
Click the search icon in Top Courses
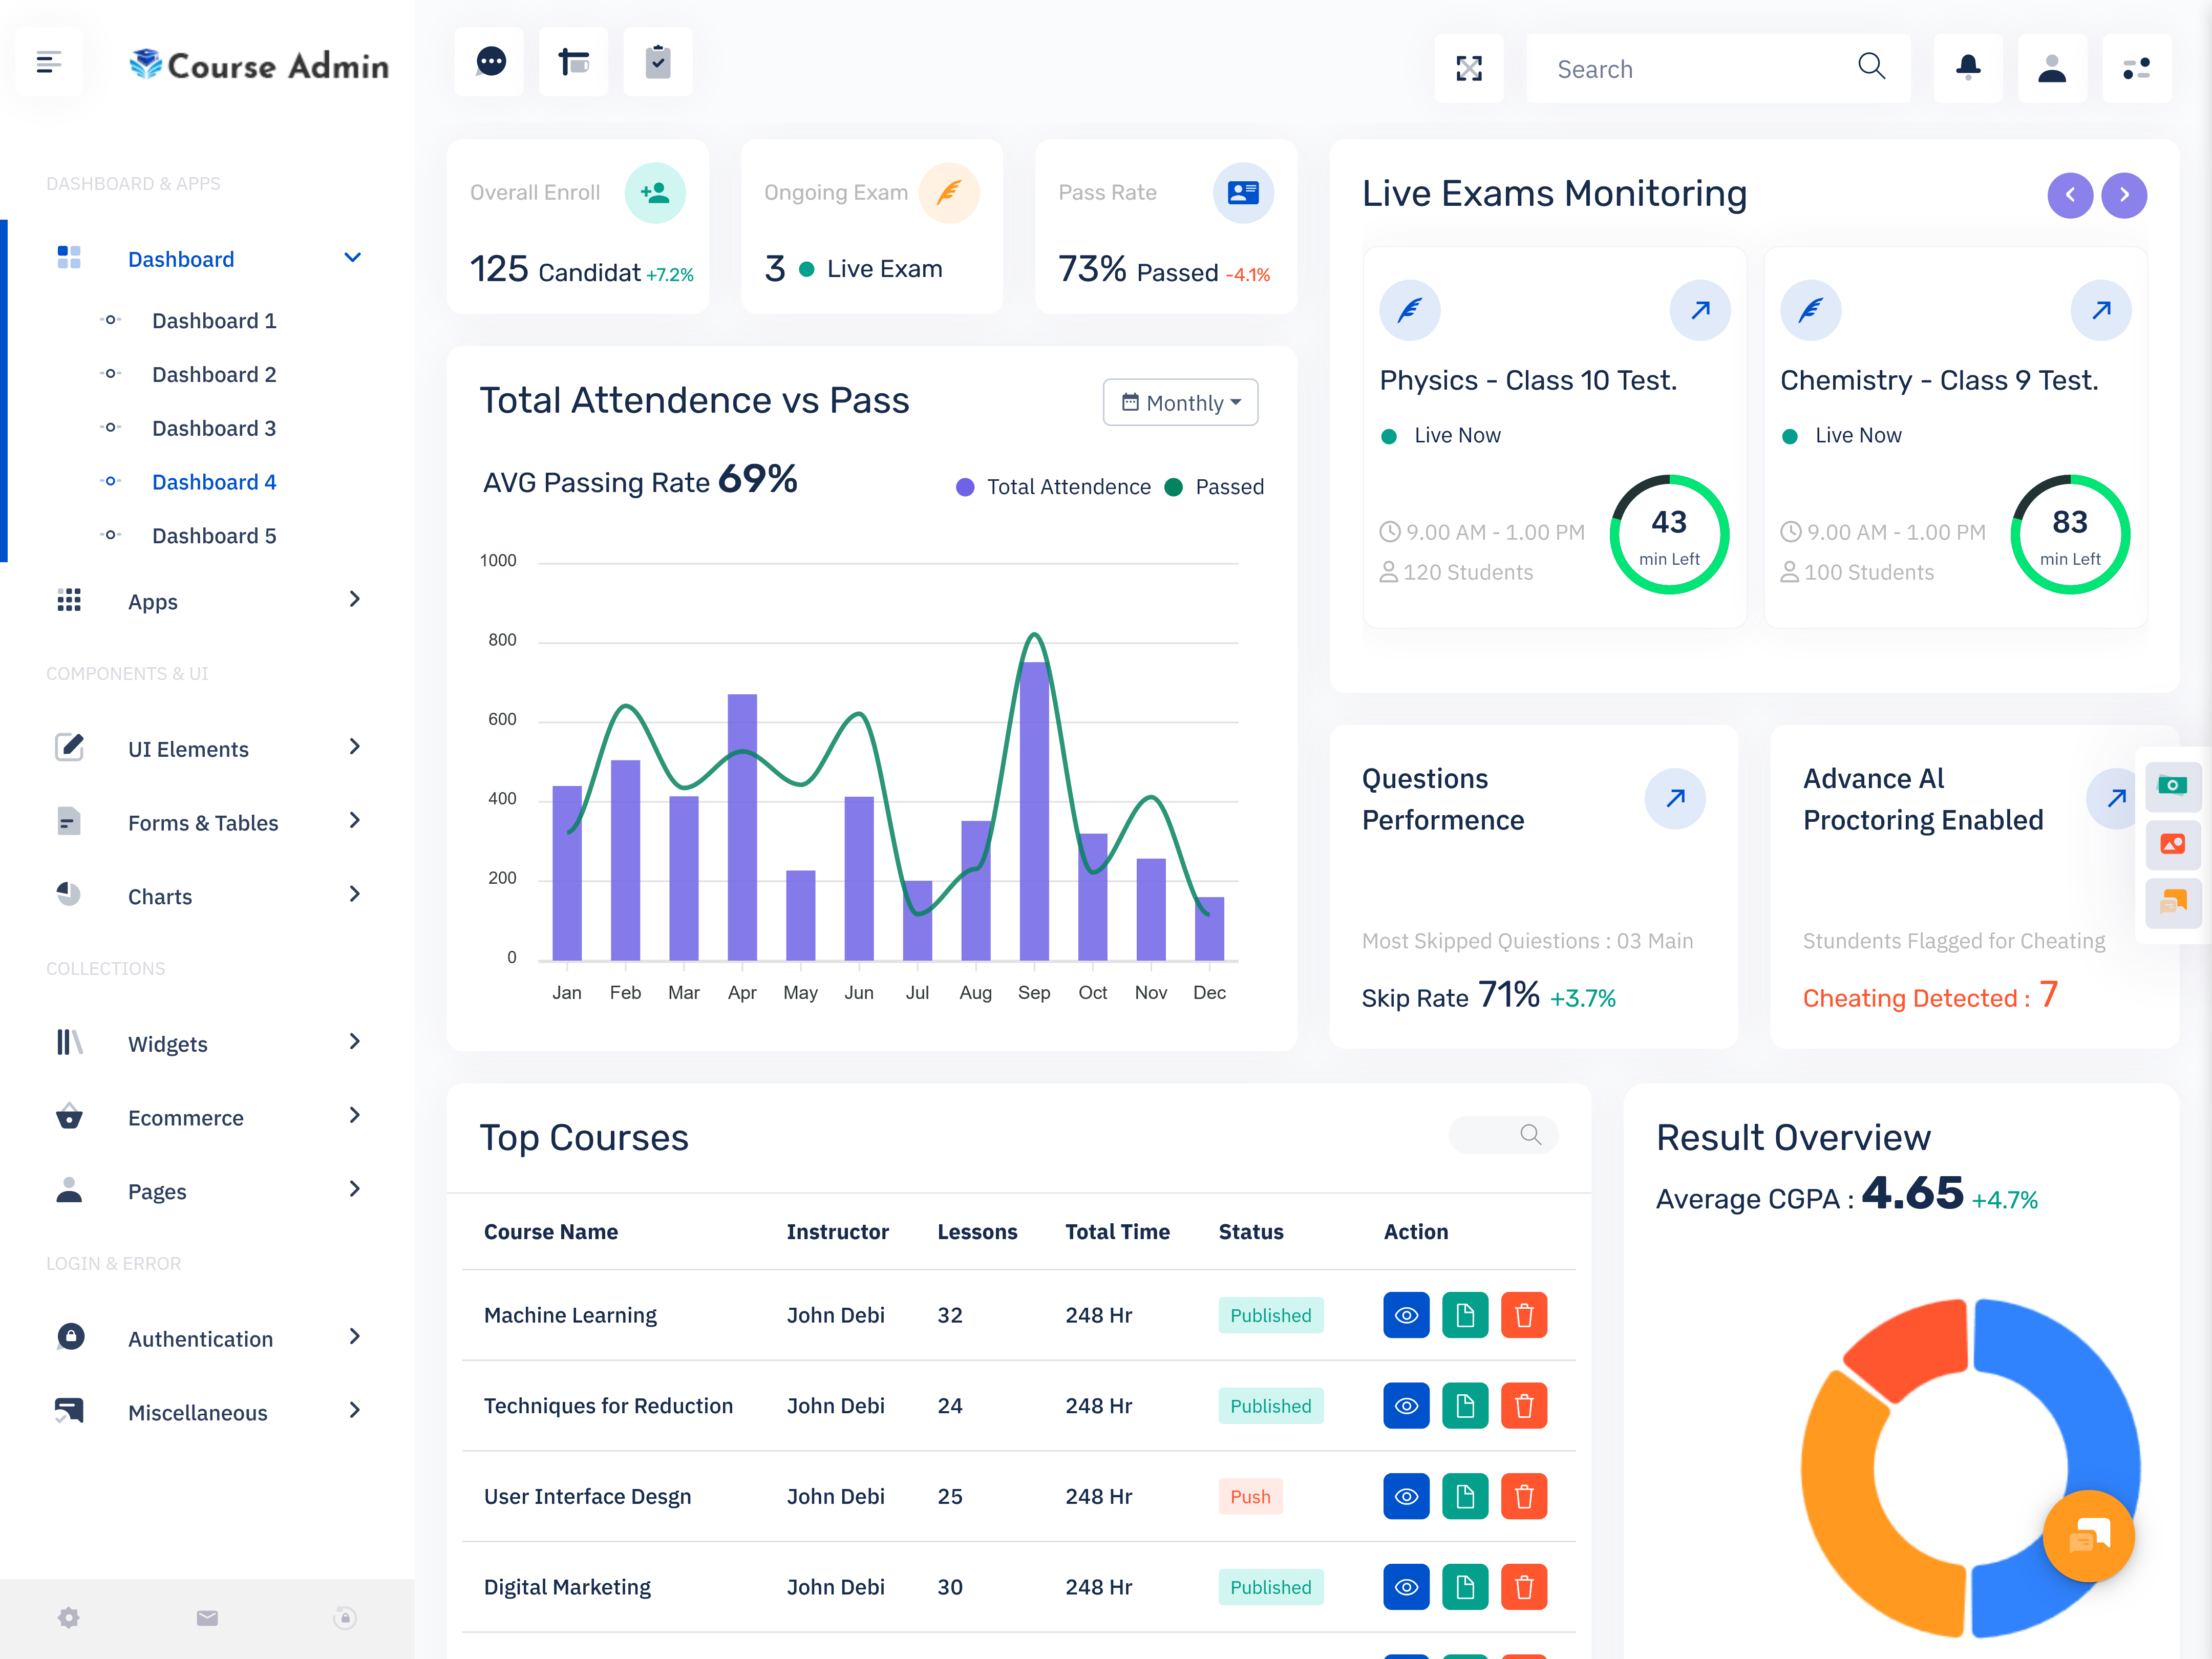coord(1530,1135)
